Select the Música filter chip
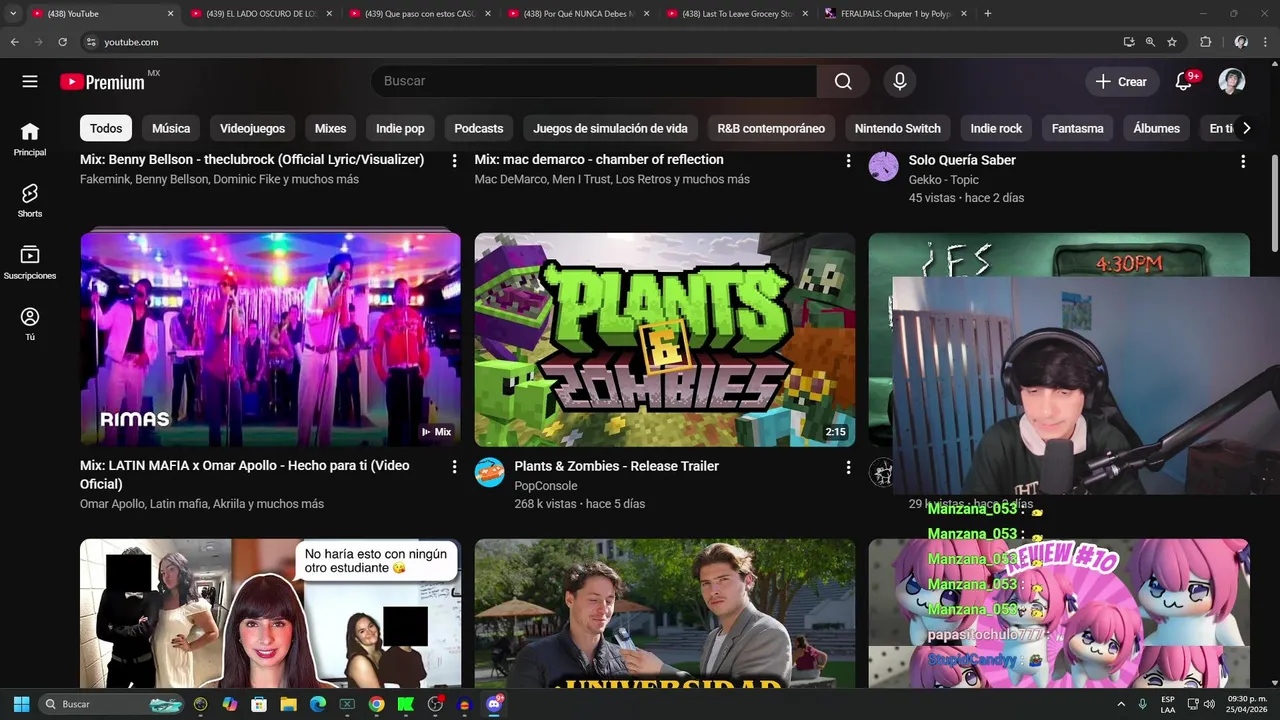Image resolution: width=1280 pixels, height=720 pixels. [x=171, y=128]
